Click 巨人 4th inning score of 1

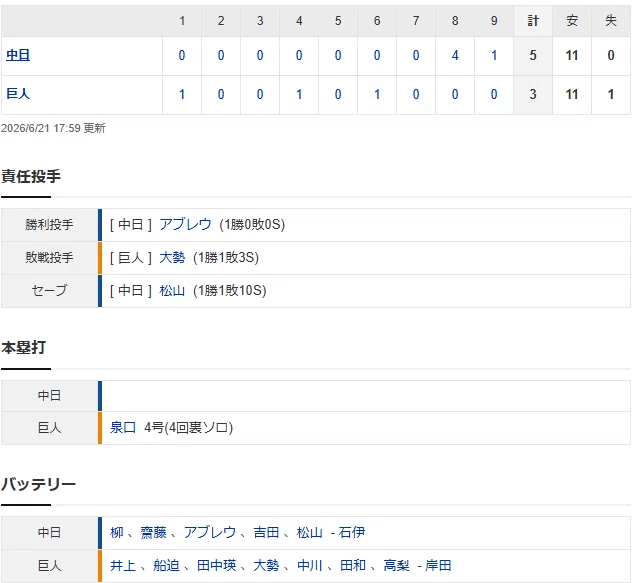(299, 94)
